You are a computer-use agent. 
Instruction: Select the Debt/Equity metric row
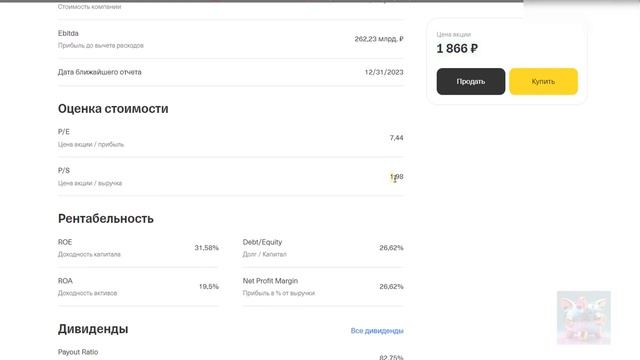tap(323, 248)
